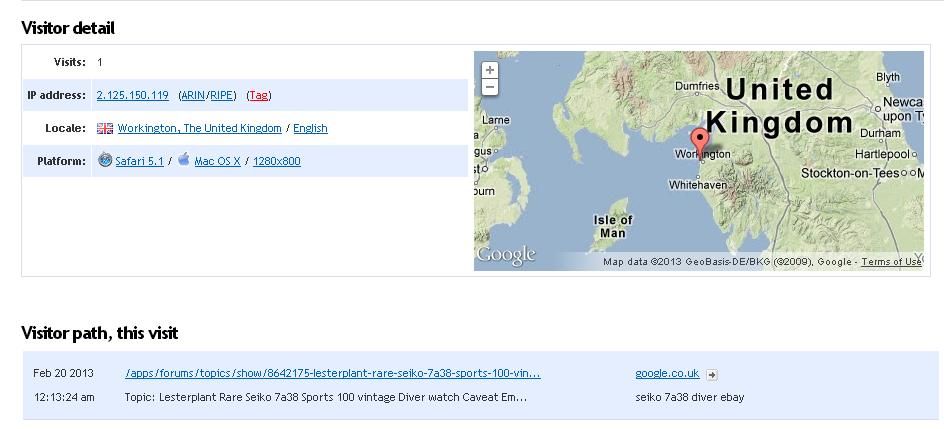Click the red map pin on Workington

pos(699,143)
